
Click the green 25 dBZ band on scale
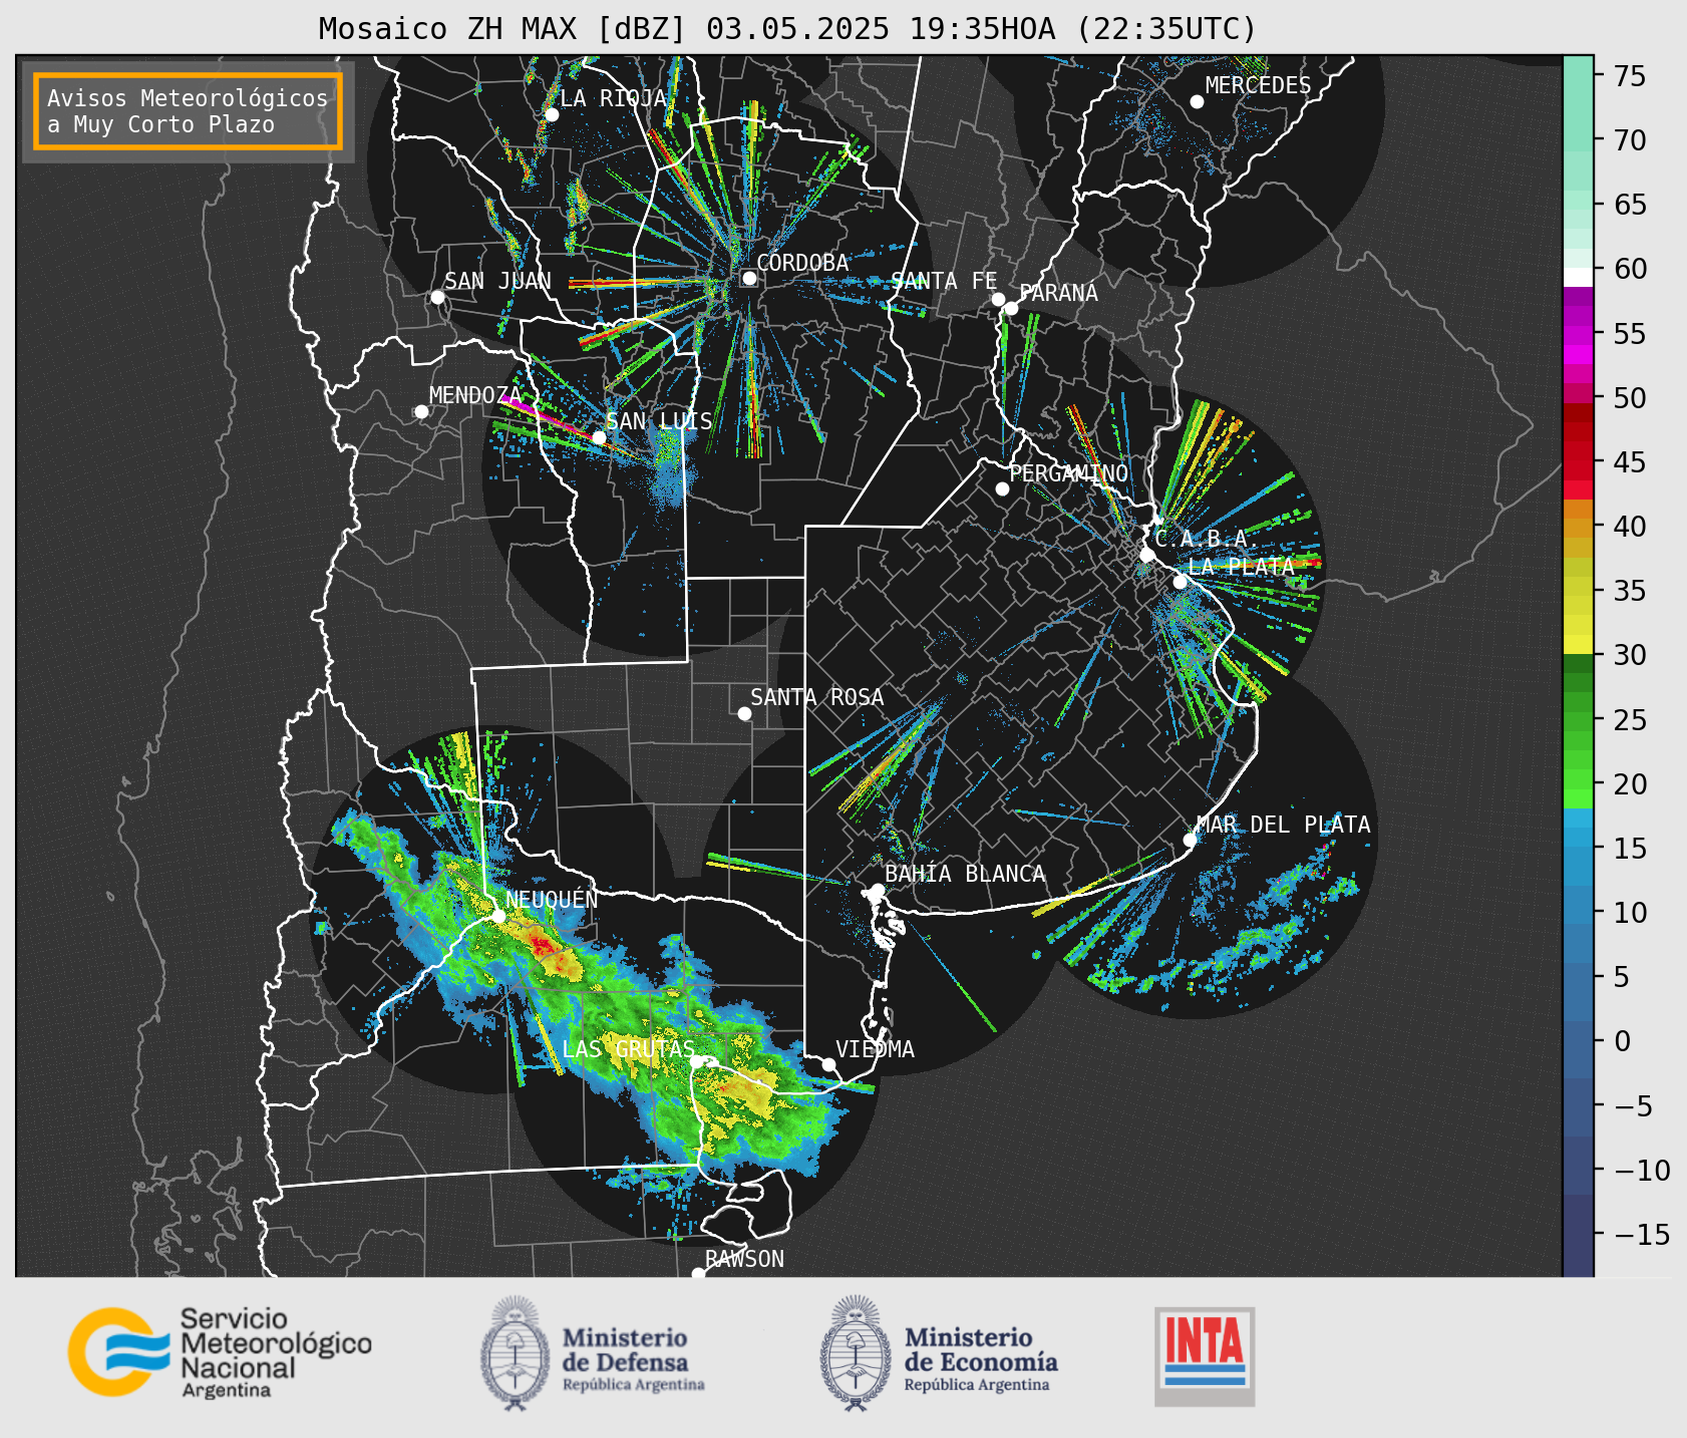pyautogui.click(x=1578, y=720)
